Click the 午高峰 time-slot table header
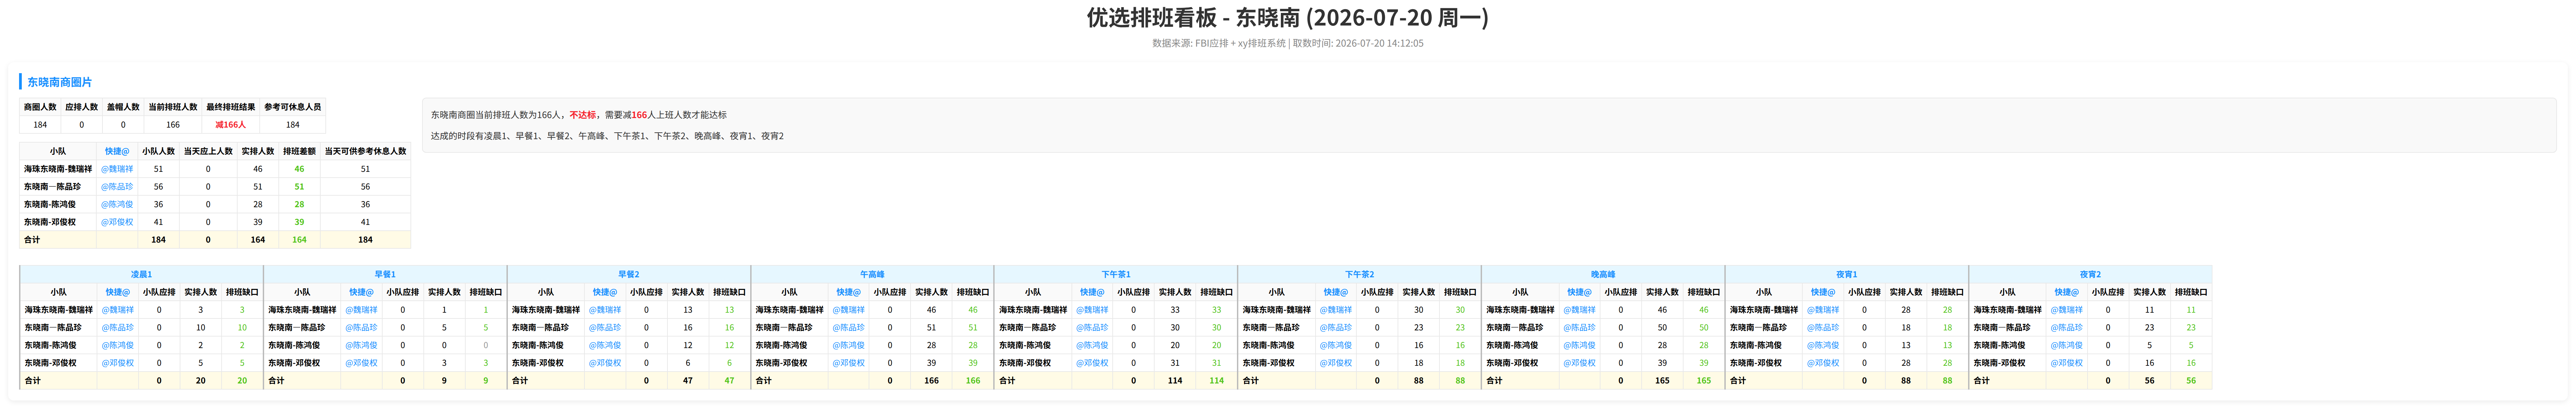Image resolution: width=2576 pixels, height=410 pixels. [x=872, y=274]
